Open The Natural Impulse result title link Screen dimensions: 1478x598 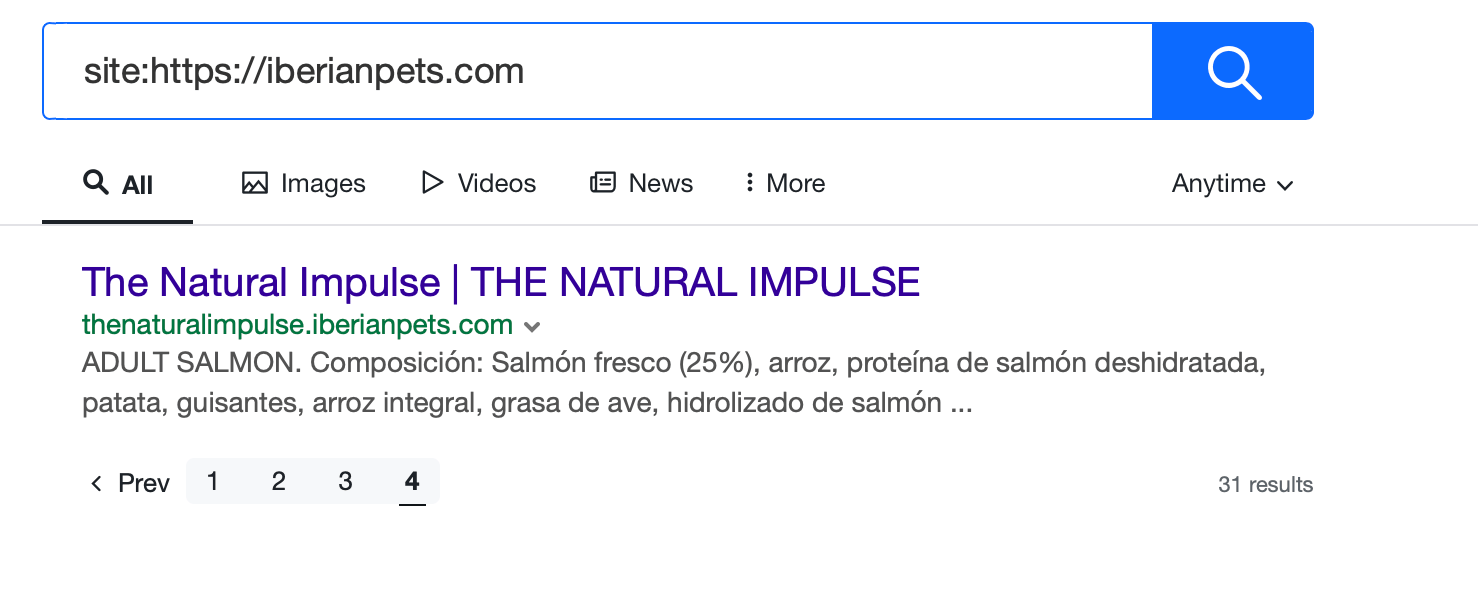pyautogui.click(x=501, y=282)
